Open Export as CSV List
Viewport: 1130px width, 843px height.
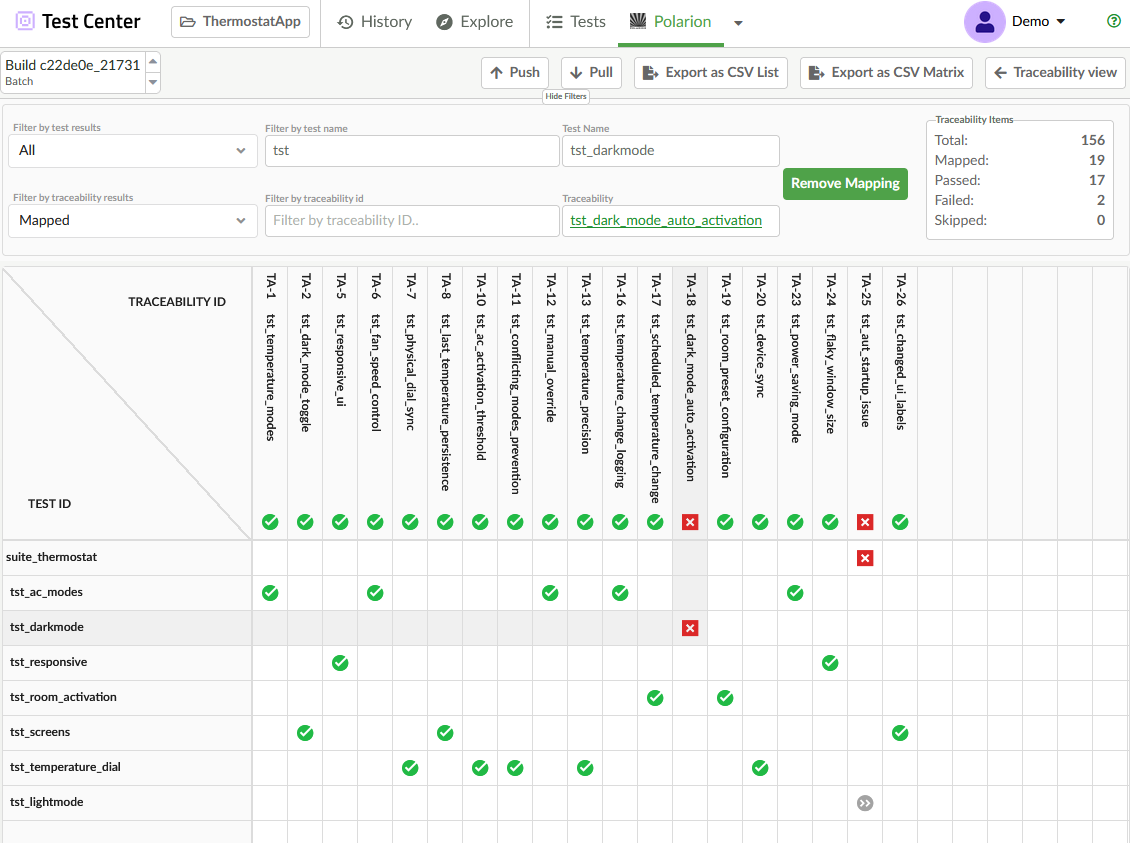[x=710, y=72]
